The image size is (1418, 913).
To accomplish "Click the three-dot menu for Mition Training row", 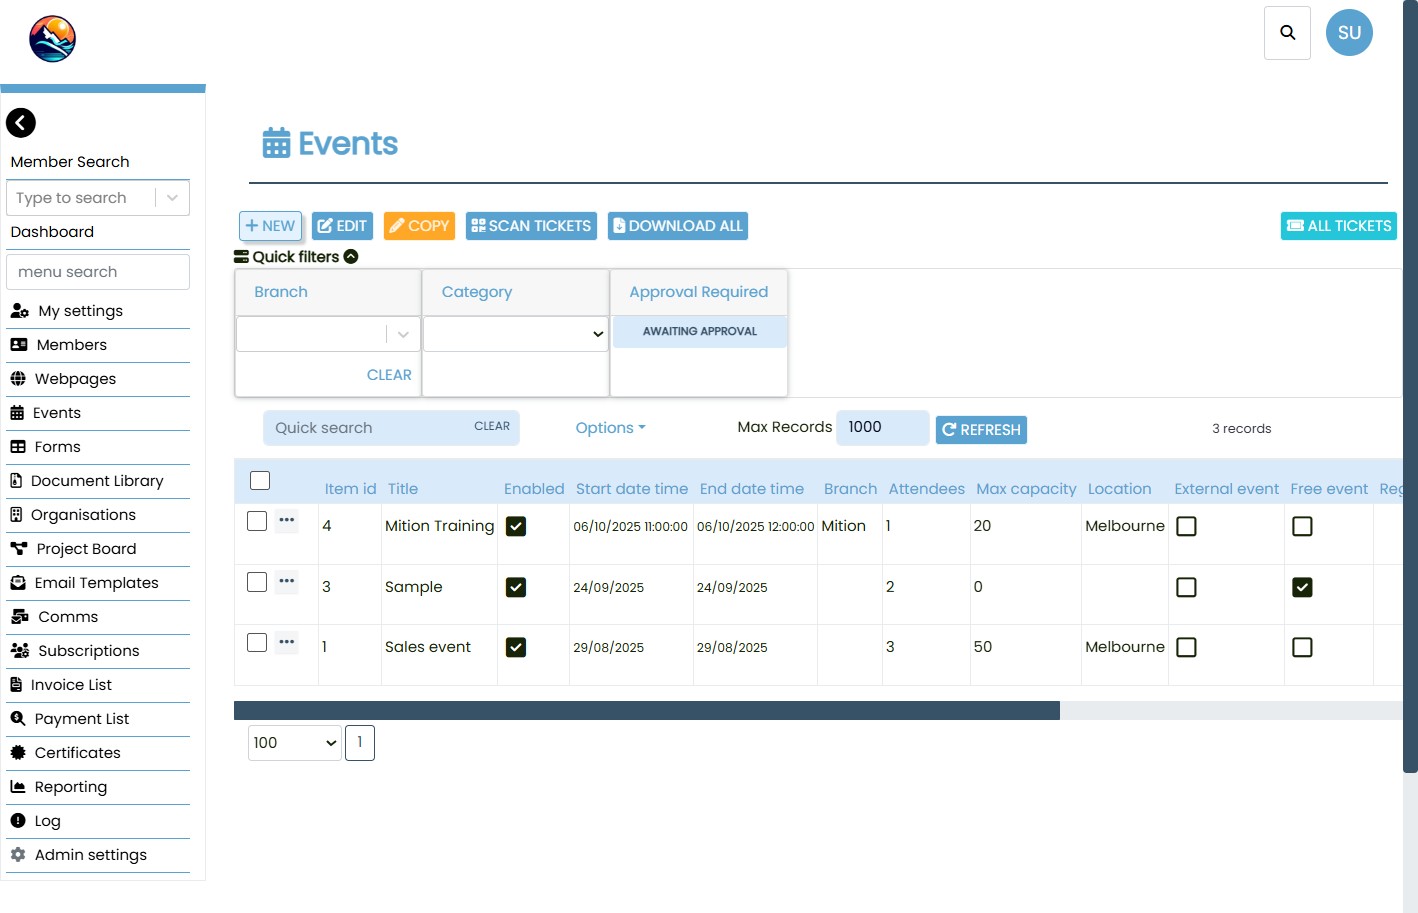I will (x=287, y=520).
